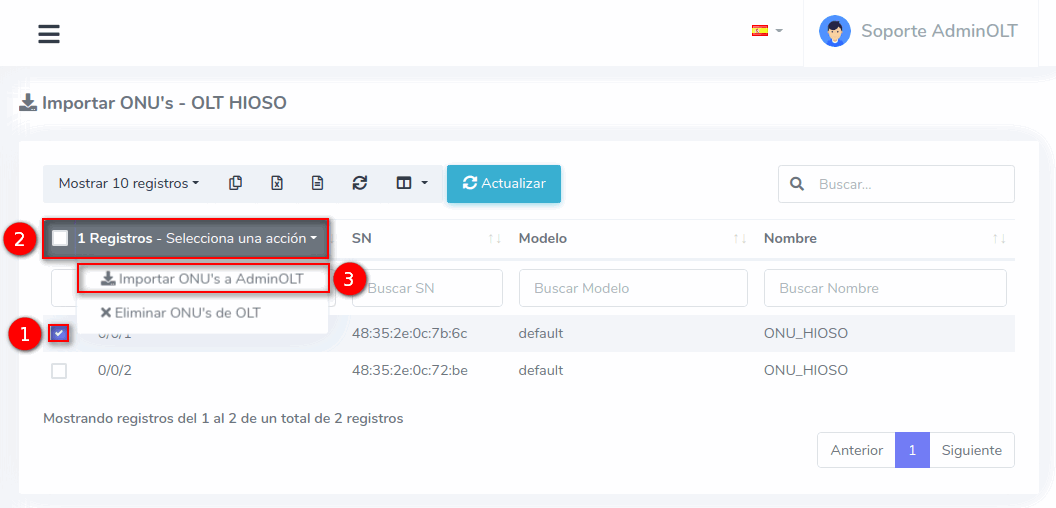Go to the Siguiente page
This screenshot has height=508, width=1056.
click(971, 450)
